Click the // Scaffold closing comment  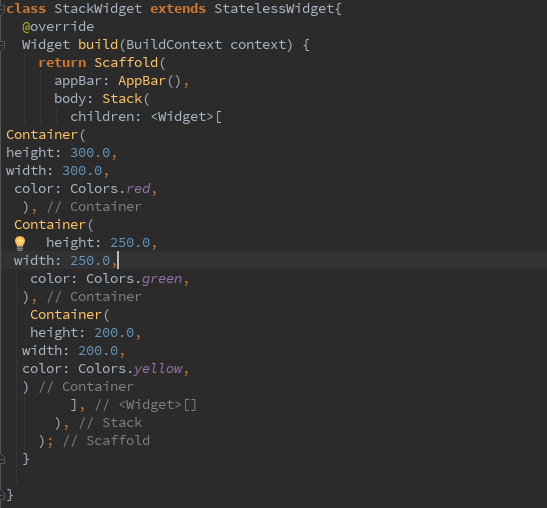(x=106, y=441)
